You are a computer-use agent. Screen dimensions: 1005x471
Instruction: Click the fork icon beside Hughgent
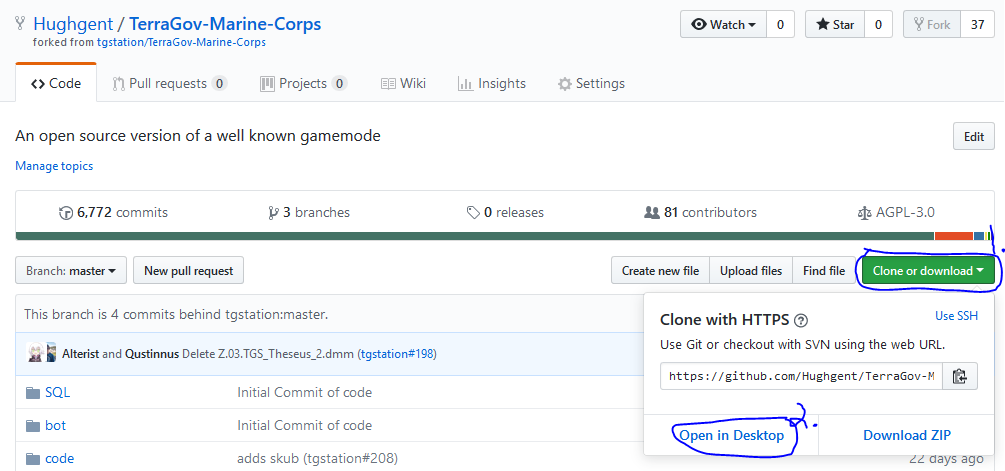tap(21, 24)
